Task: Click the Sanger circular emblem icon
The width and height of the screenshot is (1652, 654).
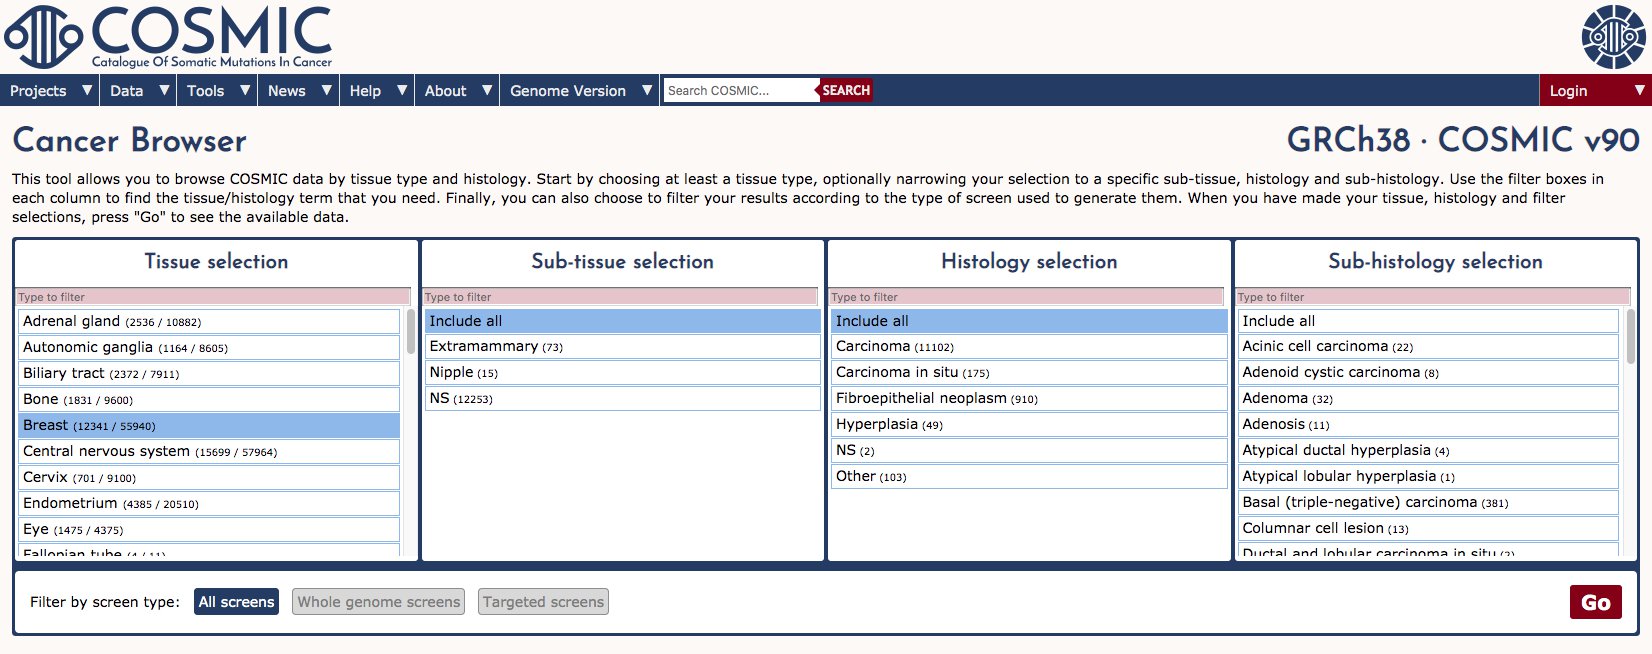Action: pyautogui.click(x=1612, y=37)
